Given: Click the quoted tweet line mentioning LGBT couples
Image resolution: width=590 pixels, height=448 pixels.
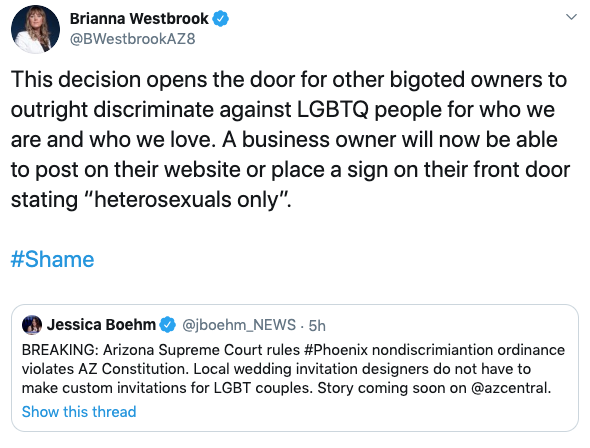Looking at the screenshot, I should coord(286,388).
